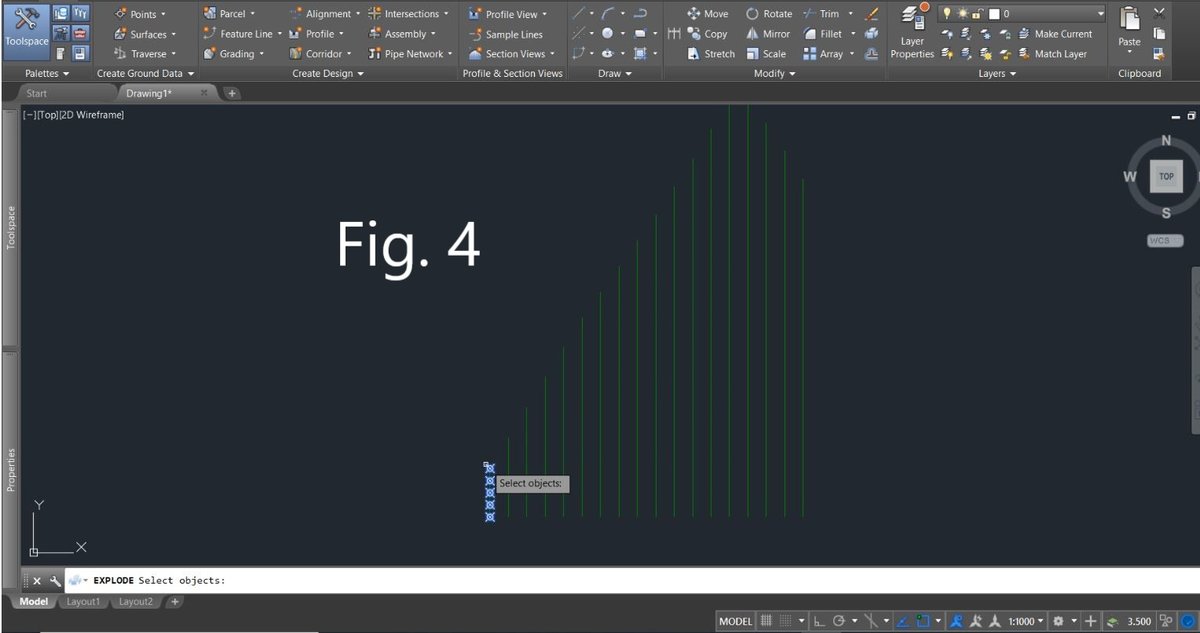Viewport: 1200px width, 633px height.
Task: Click Match Layer button
Action: (x=1052, y=54)
